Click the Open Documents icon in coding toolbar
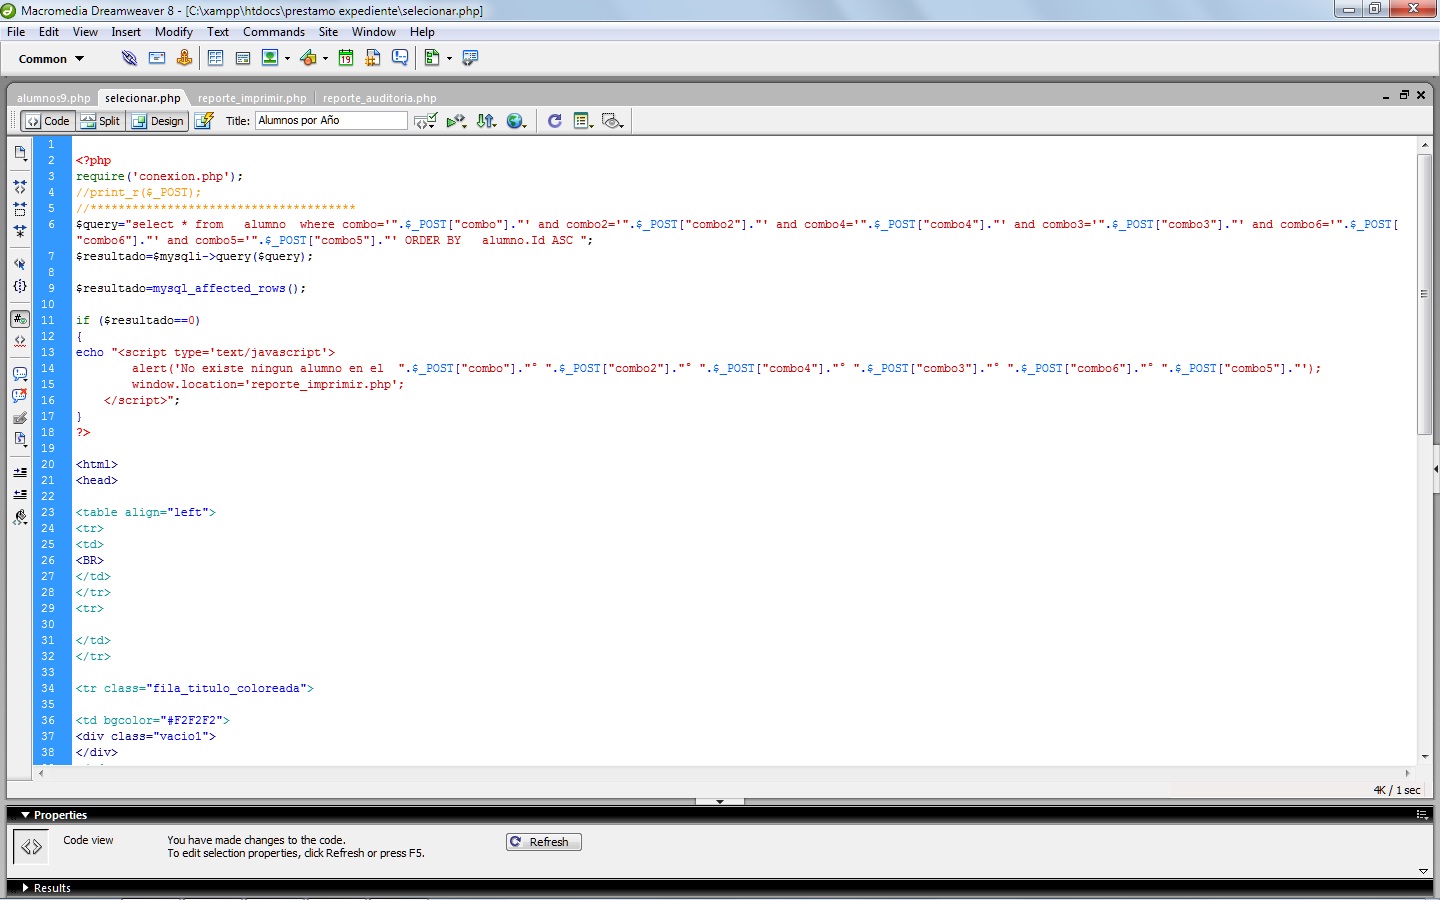 point(20,153)
